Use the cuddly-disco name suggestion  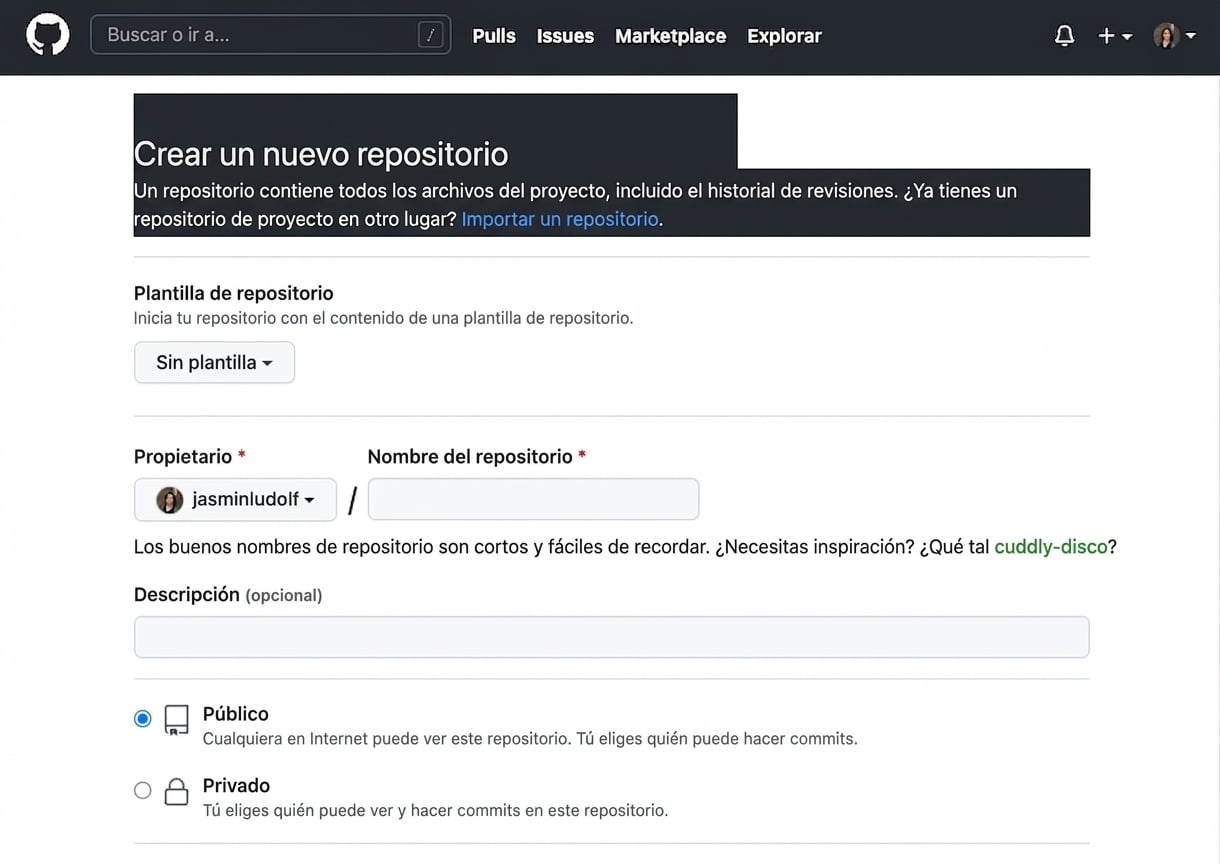1051,547
